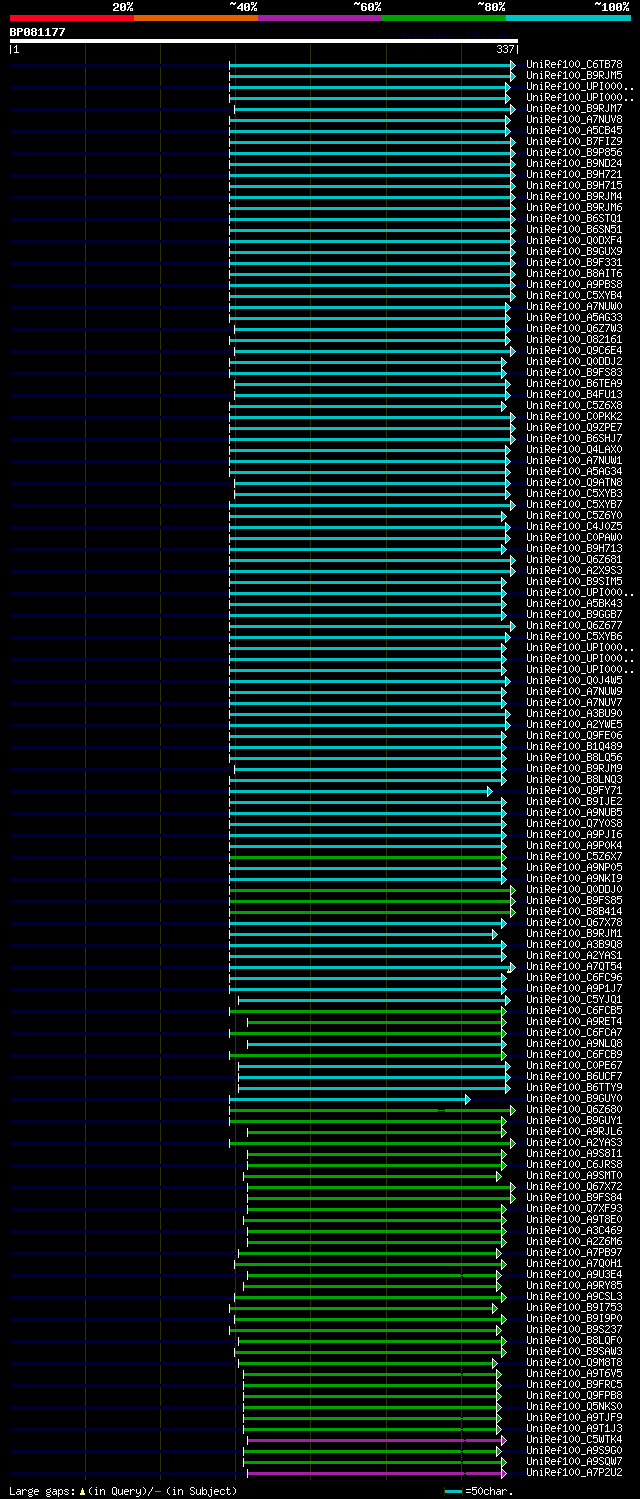Select the UniRef100_B9P856 entry
The image size is (640, 1499).
(574, 152)
